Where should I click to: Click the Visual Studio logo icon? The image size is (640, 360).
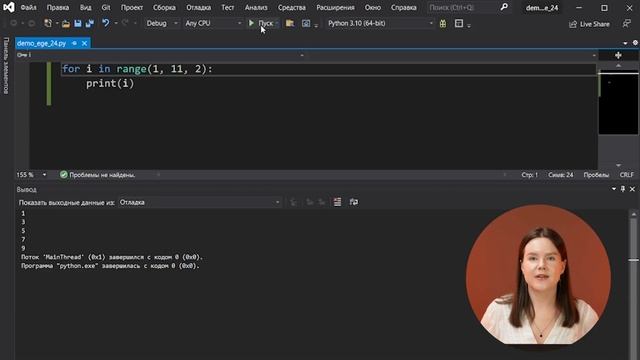coord(9,7)
